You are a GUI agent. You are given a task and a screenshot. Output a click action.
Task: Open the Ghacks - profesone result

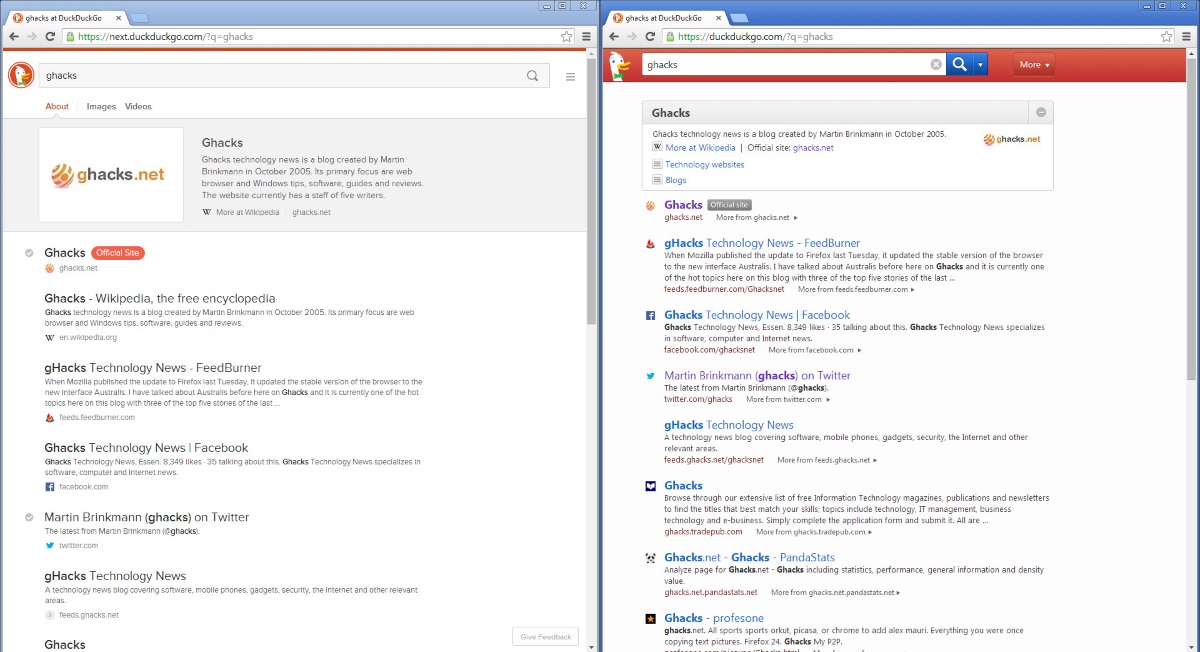click(713, 618)
